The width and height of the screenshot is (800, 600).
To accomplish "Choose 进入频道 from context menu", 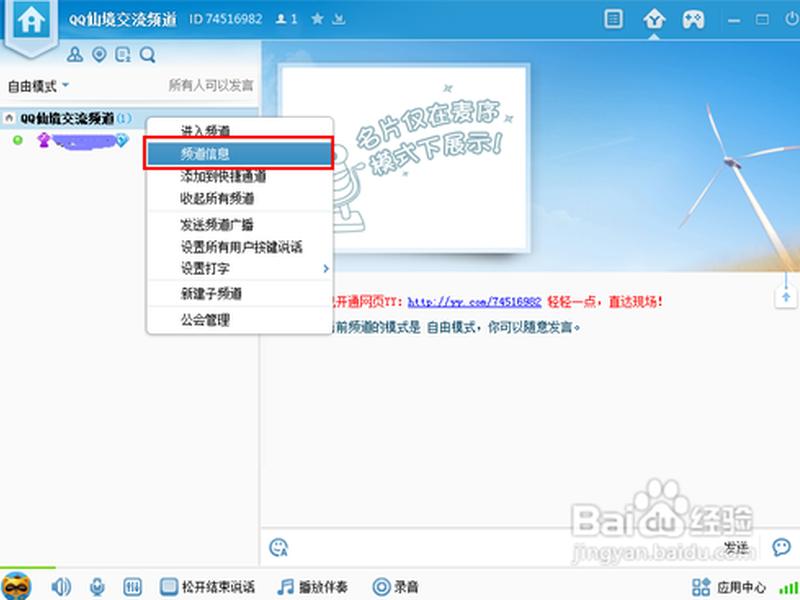I will point(240,130).
